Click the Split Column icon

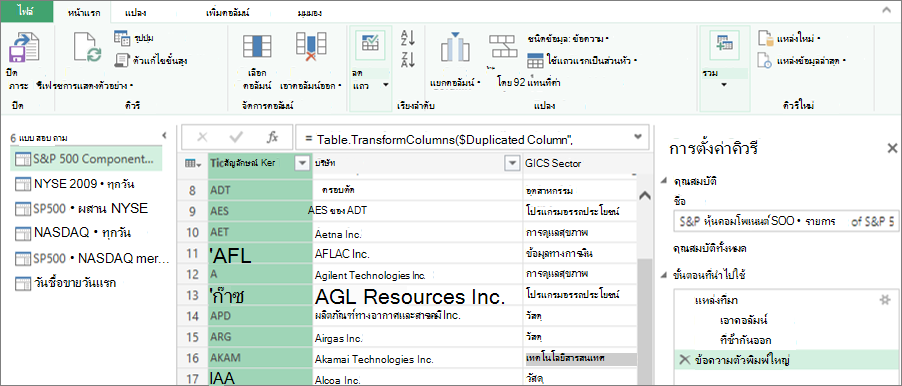tap(455, 48)
